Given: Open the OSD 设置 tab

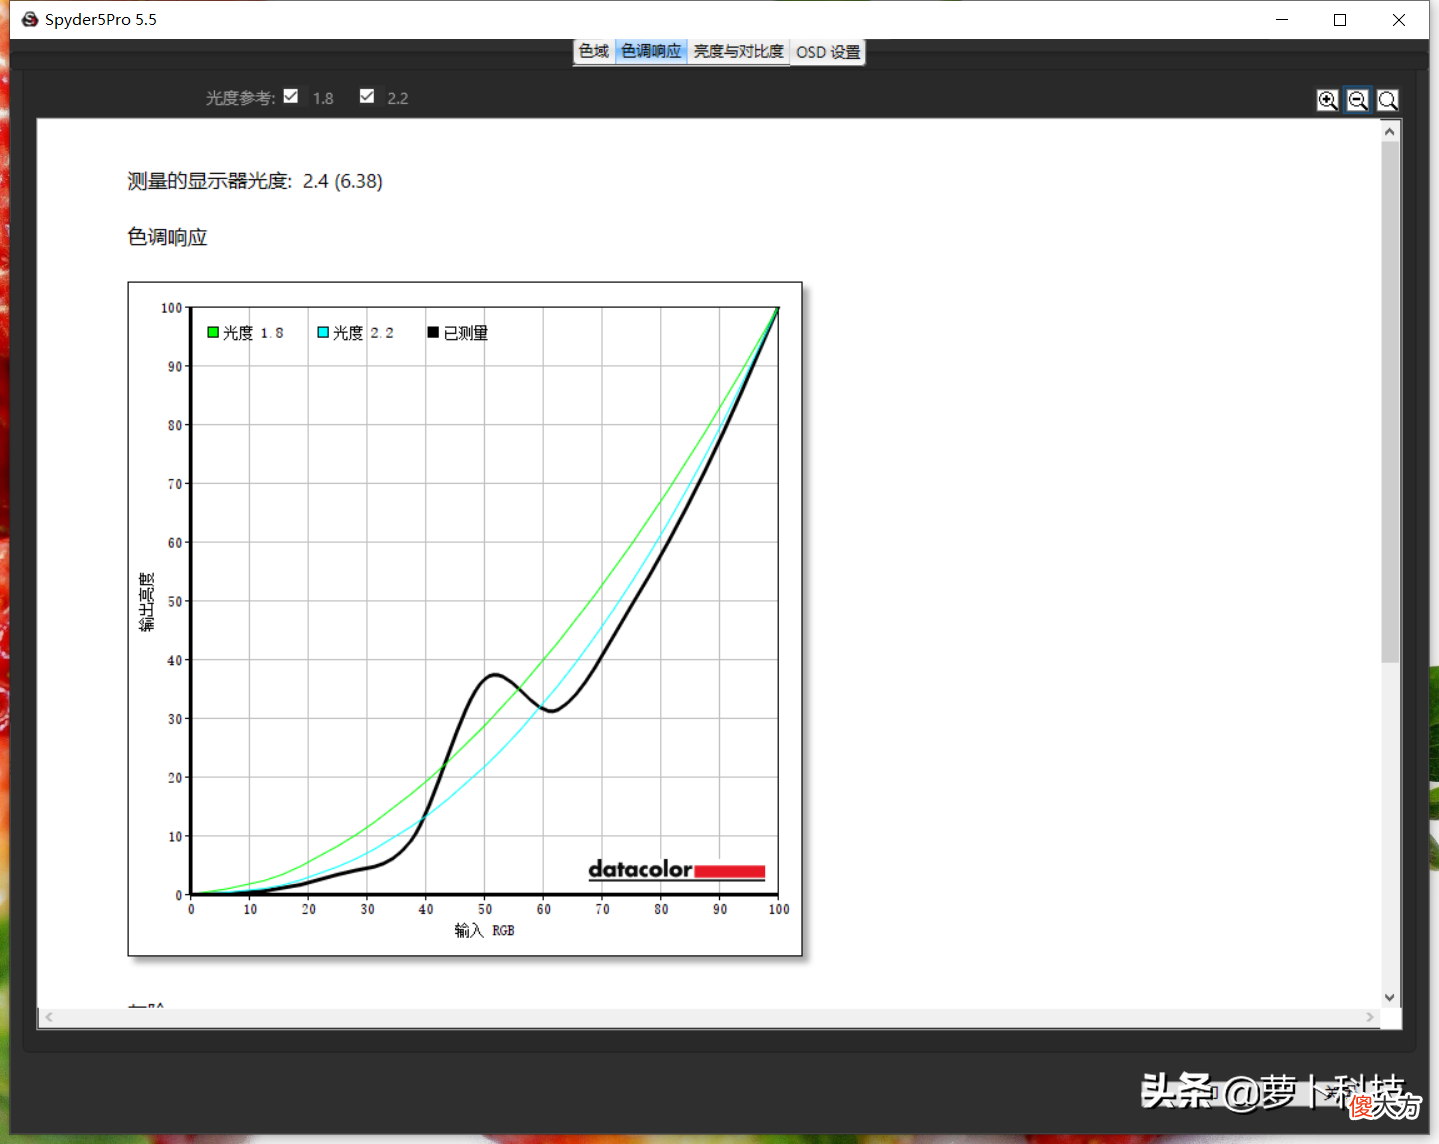Looking at the screenshot, I should [x=828, y=52].
